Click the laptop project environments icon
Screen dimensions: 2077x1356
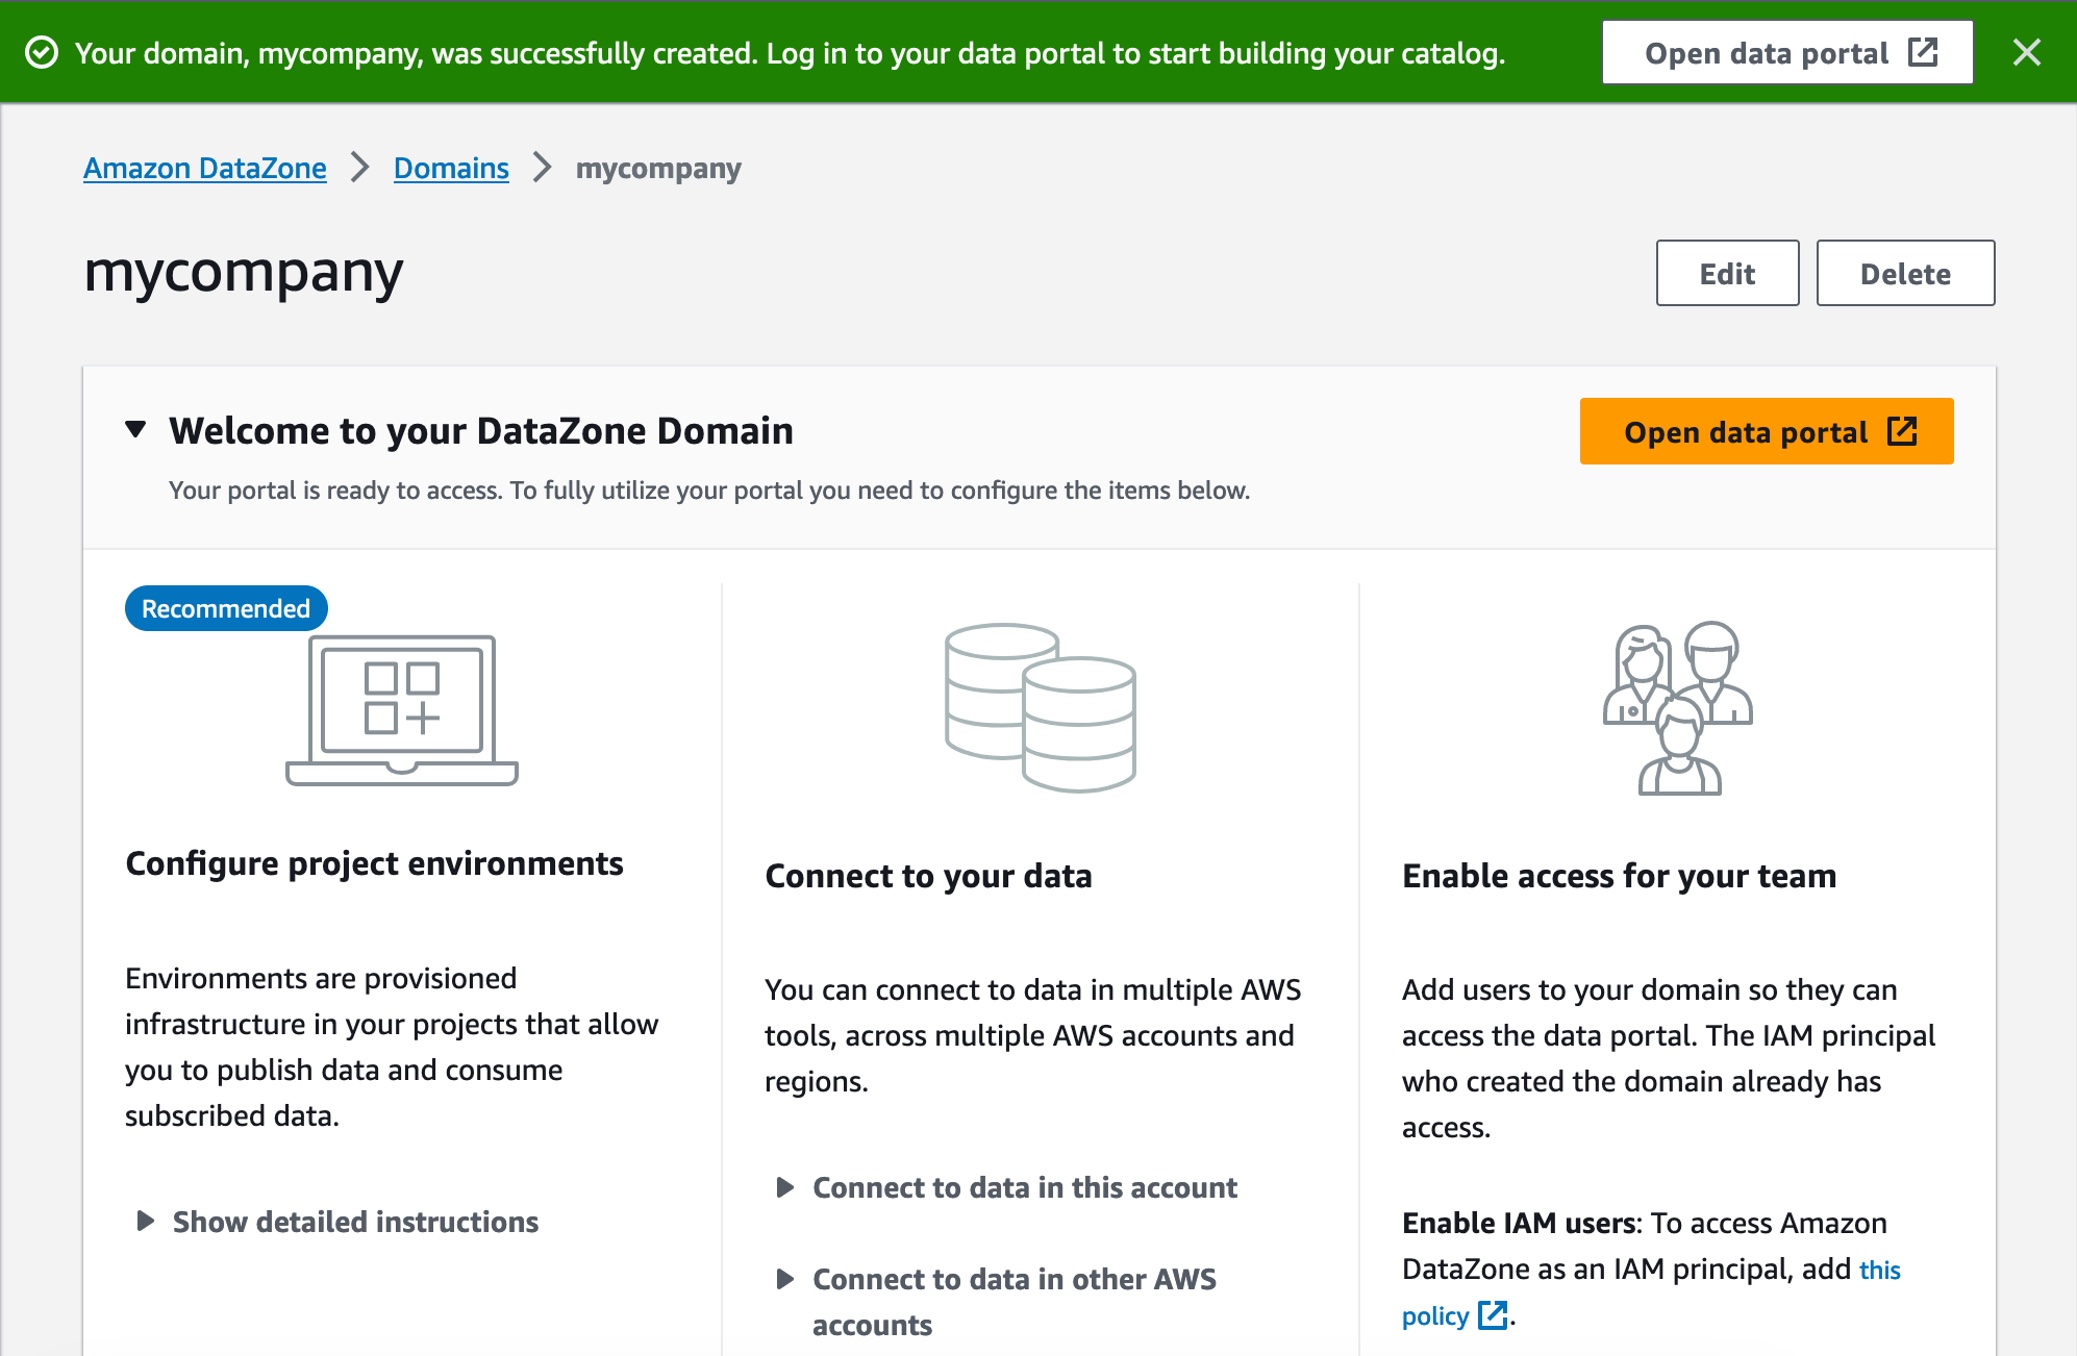(402, 710)
